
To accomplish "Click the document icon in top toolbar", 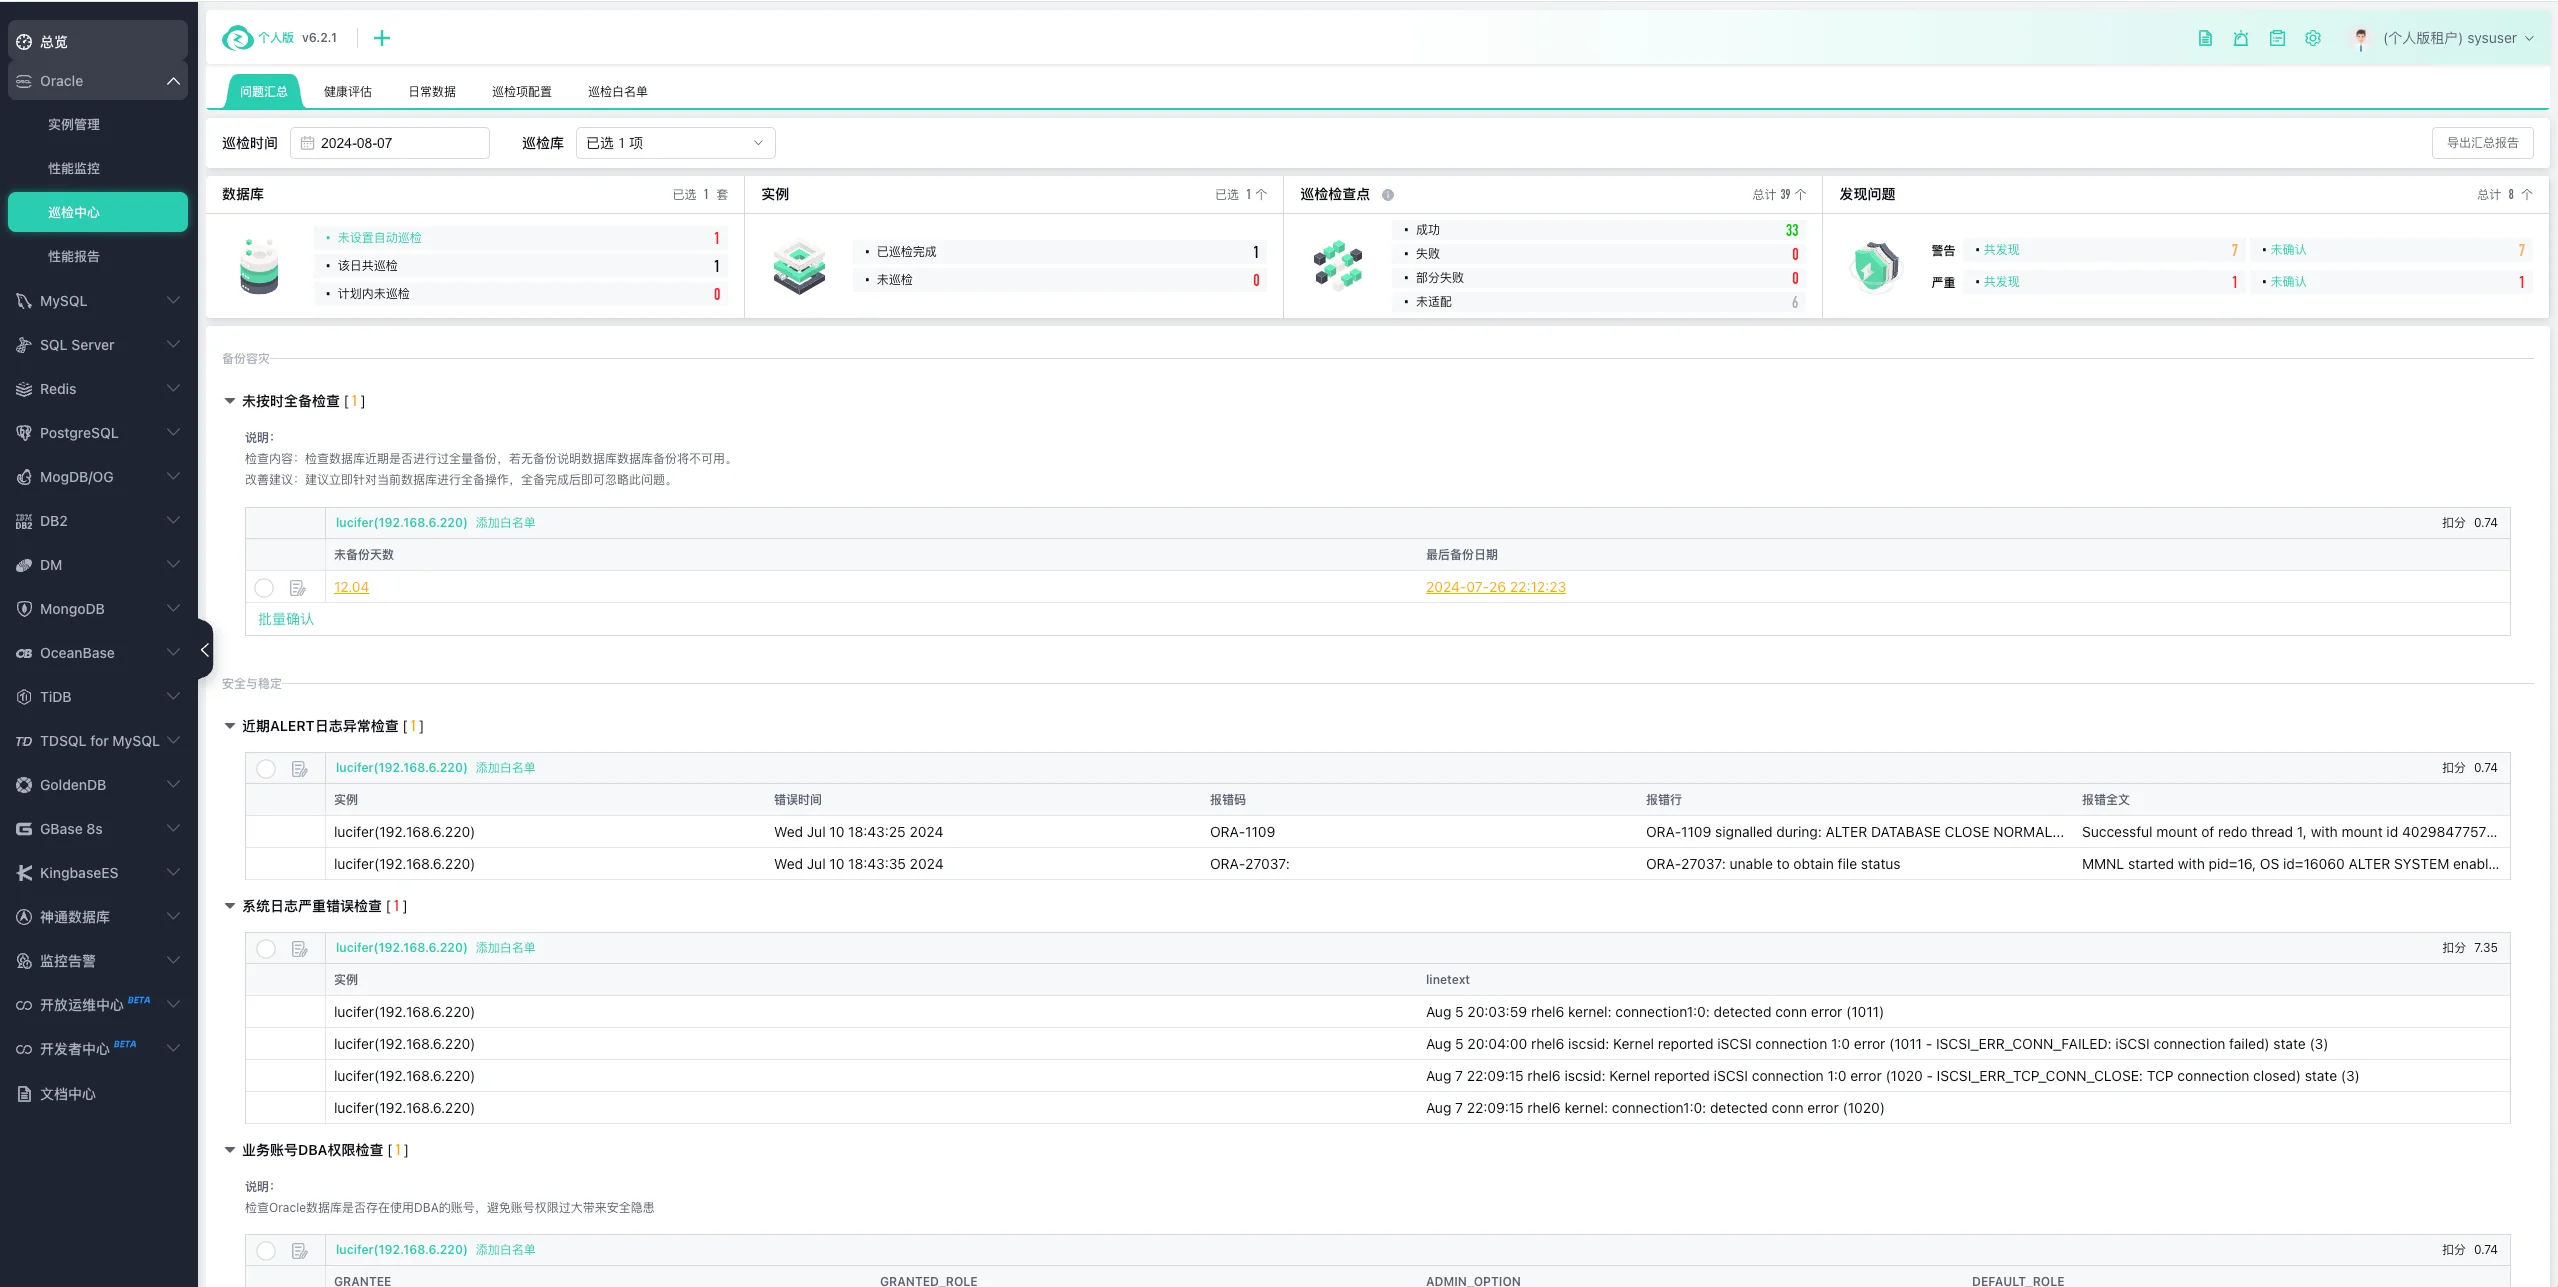I will pyautogui.click(x=2204, y=38).
